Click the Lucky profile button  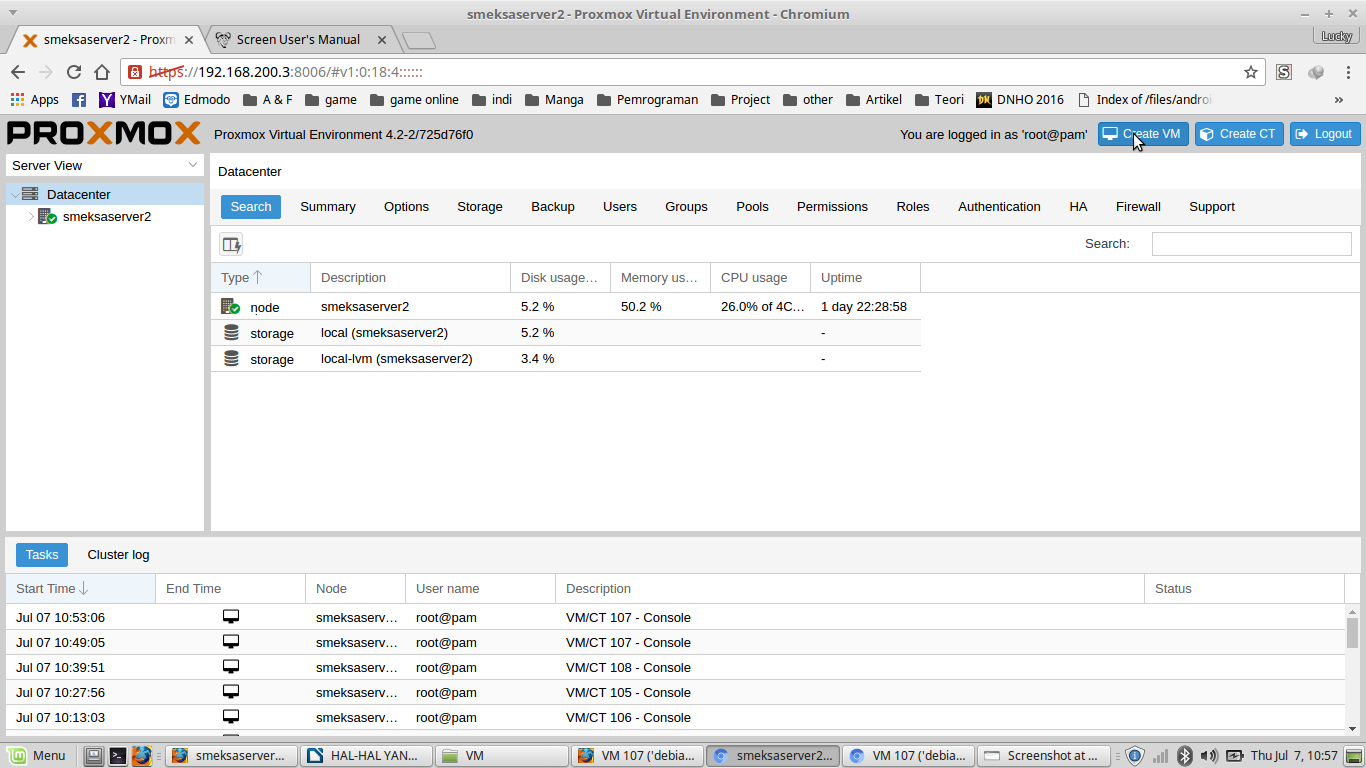1336,36
